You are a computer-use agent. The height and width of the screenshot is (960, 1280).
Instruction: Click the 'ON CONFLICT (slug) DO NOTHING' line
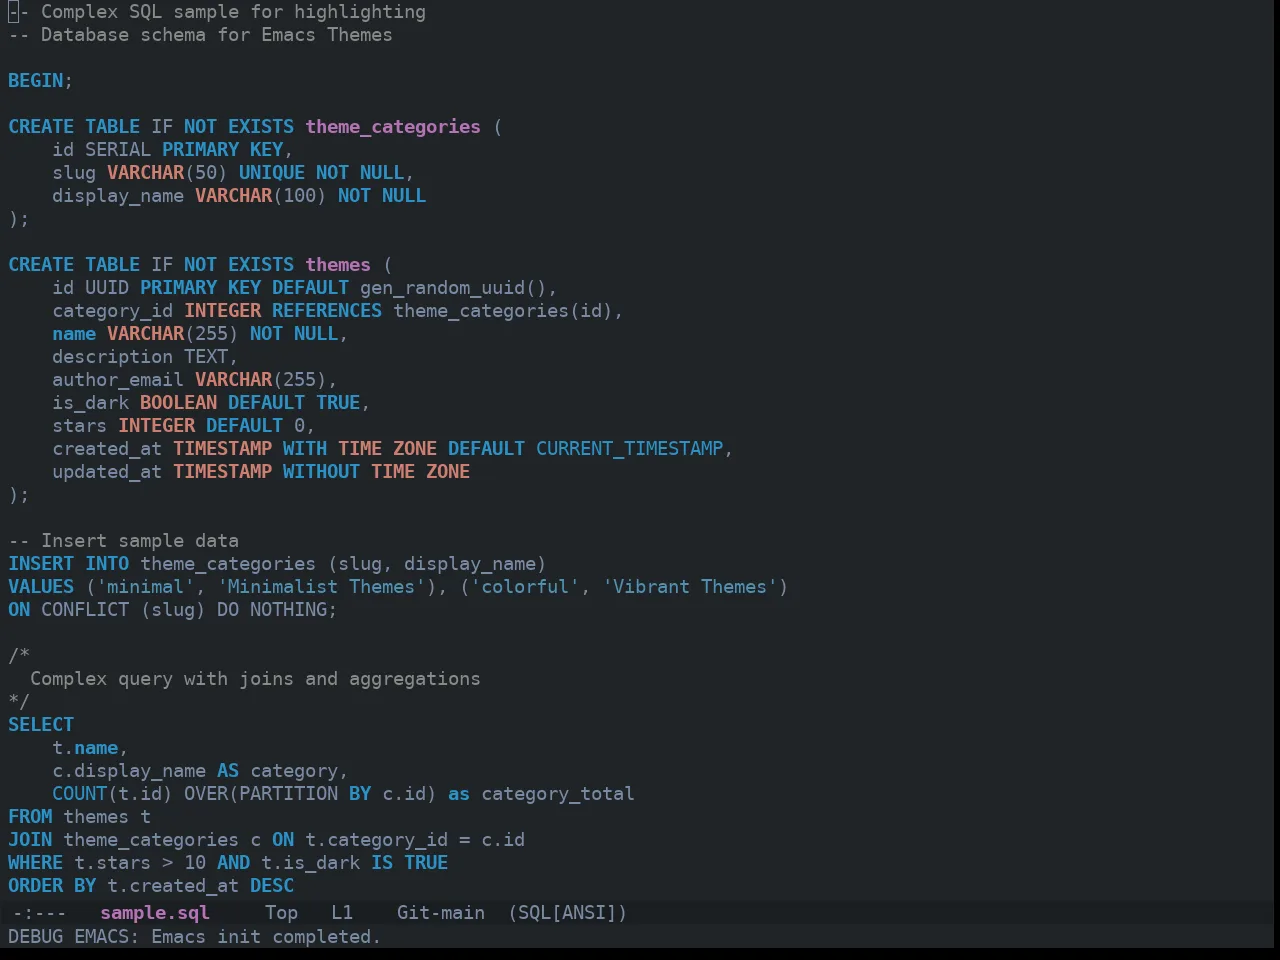[172, 609]
